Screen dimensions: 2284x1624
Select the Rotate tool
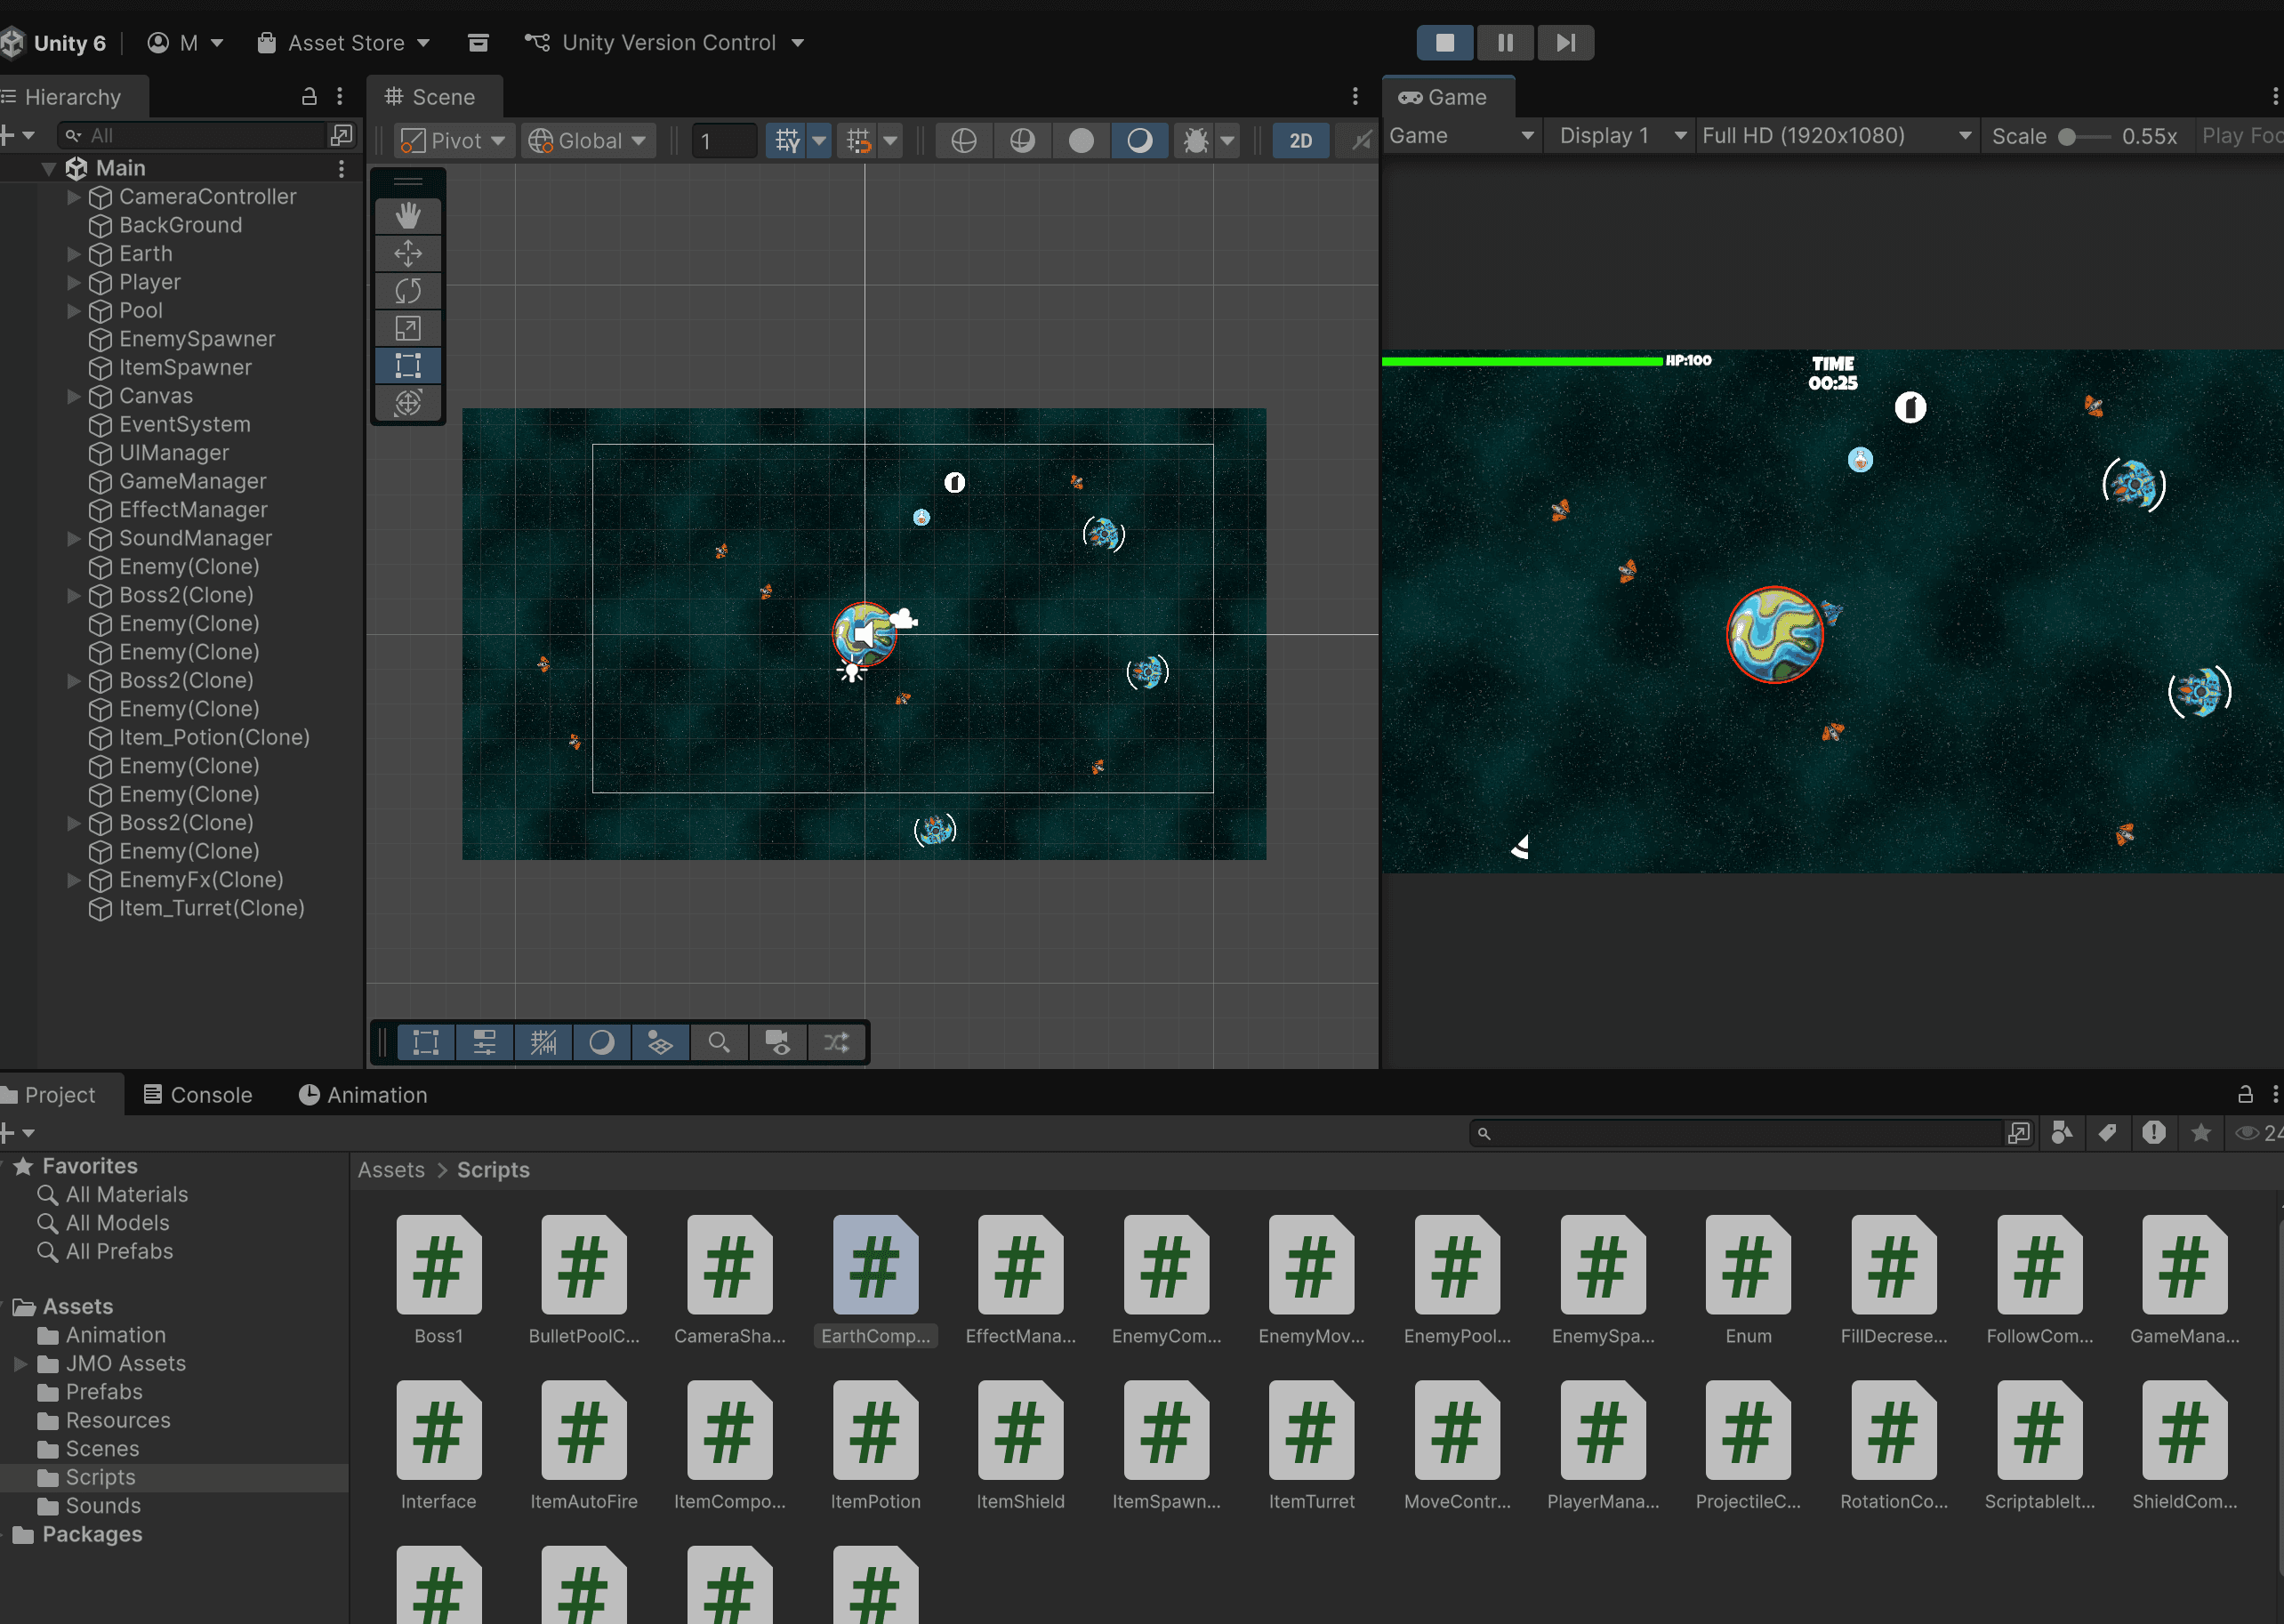click(x=408, y=290)
